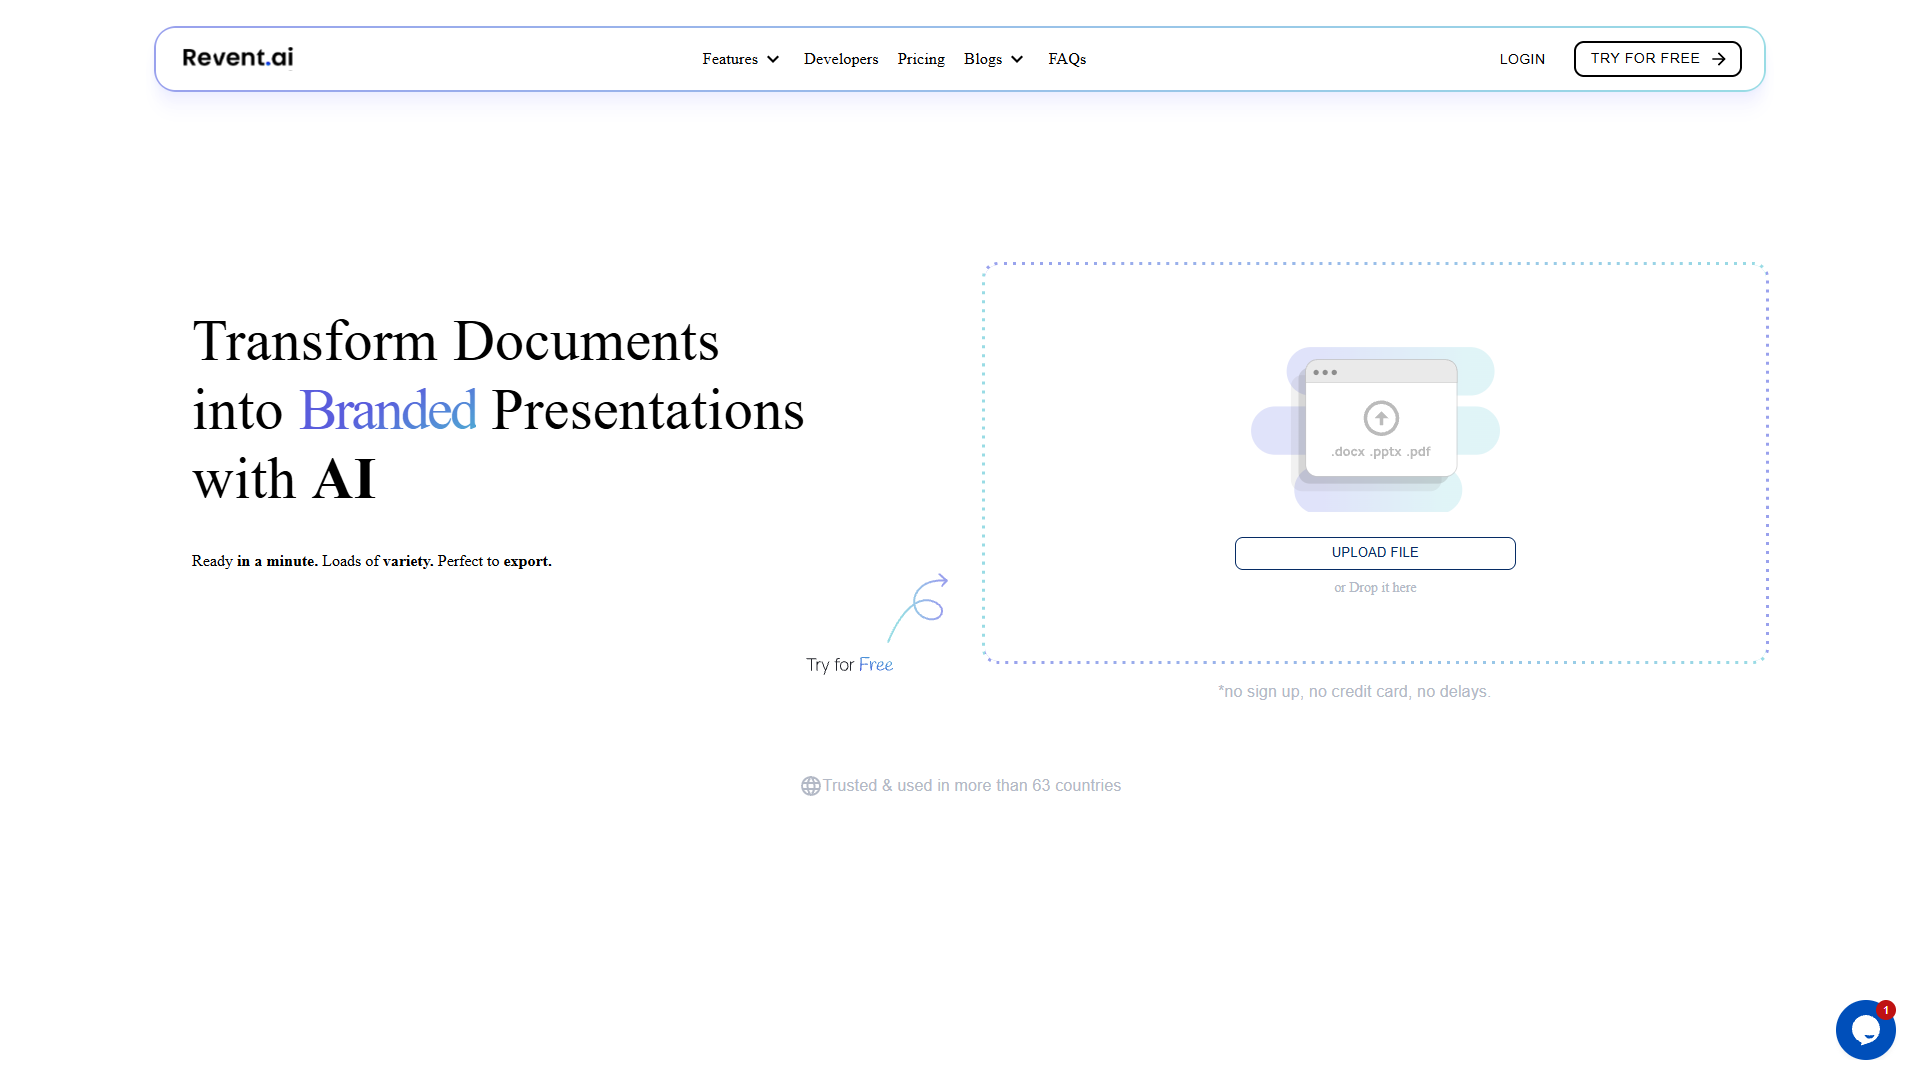This screenshot has width=1920, height=1080.
Task: Click the red notification badge on chat
Action: pos(1886,1010)
